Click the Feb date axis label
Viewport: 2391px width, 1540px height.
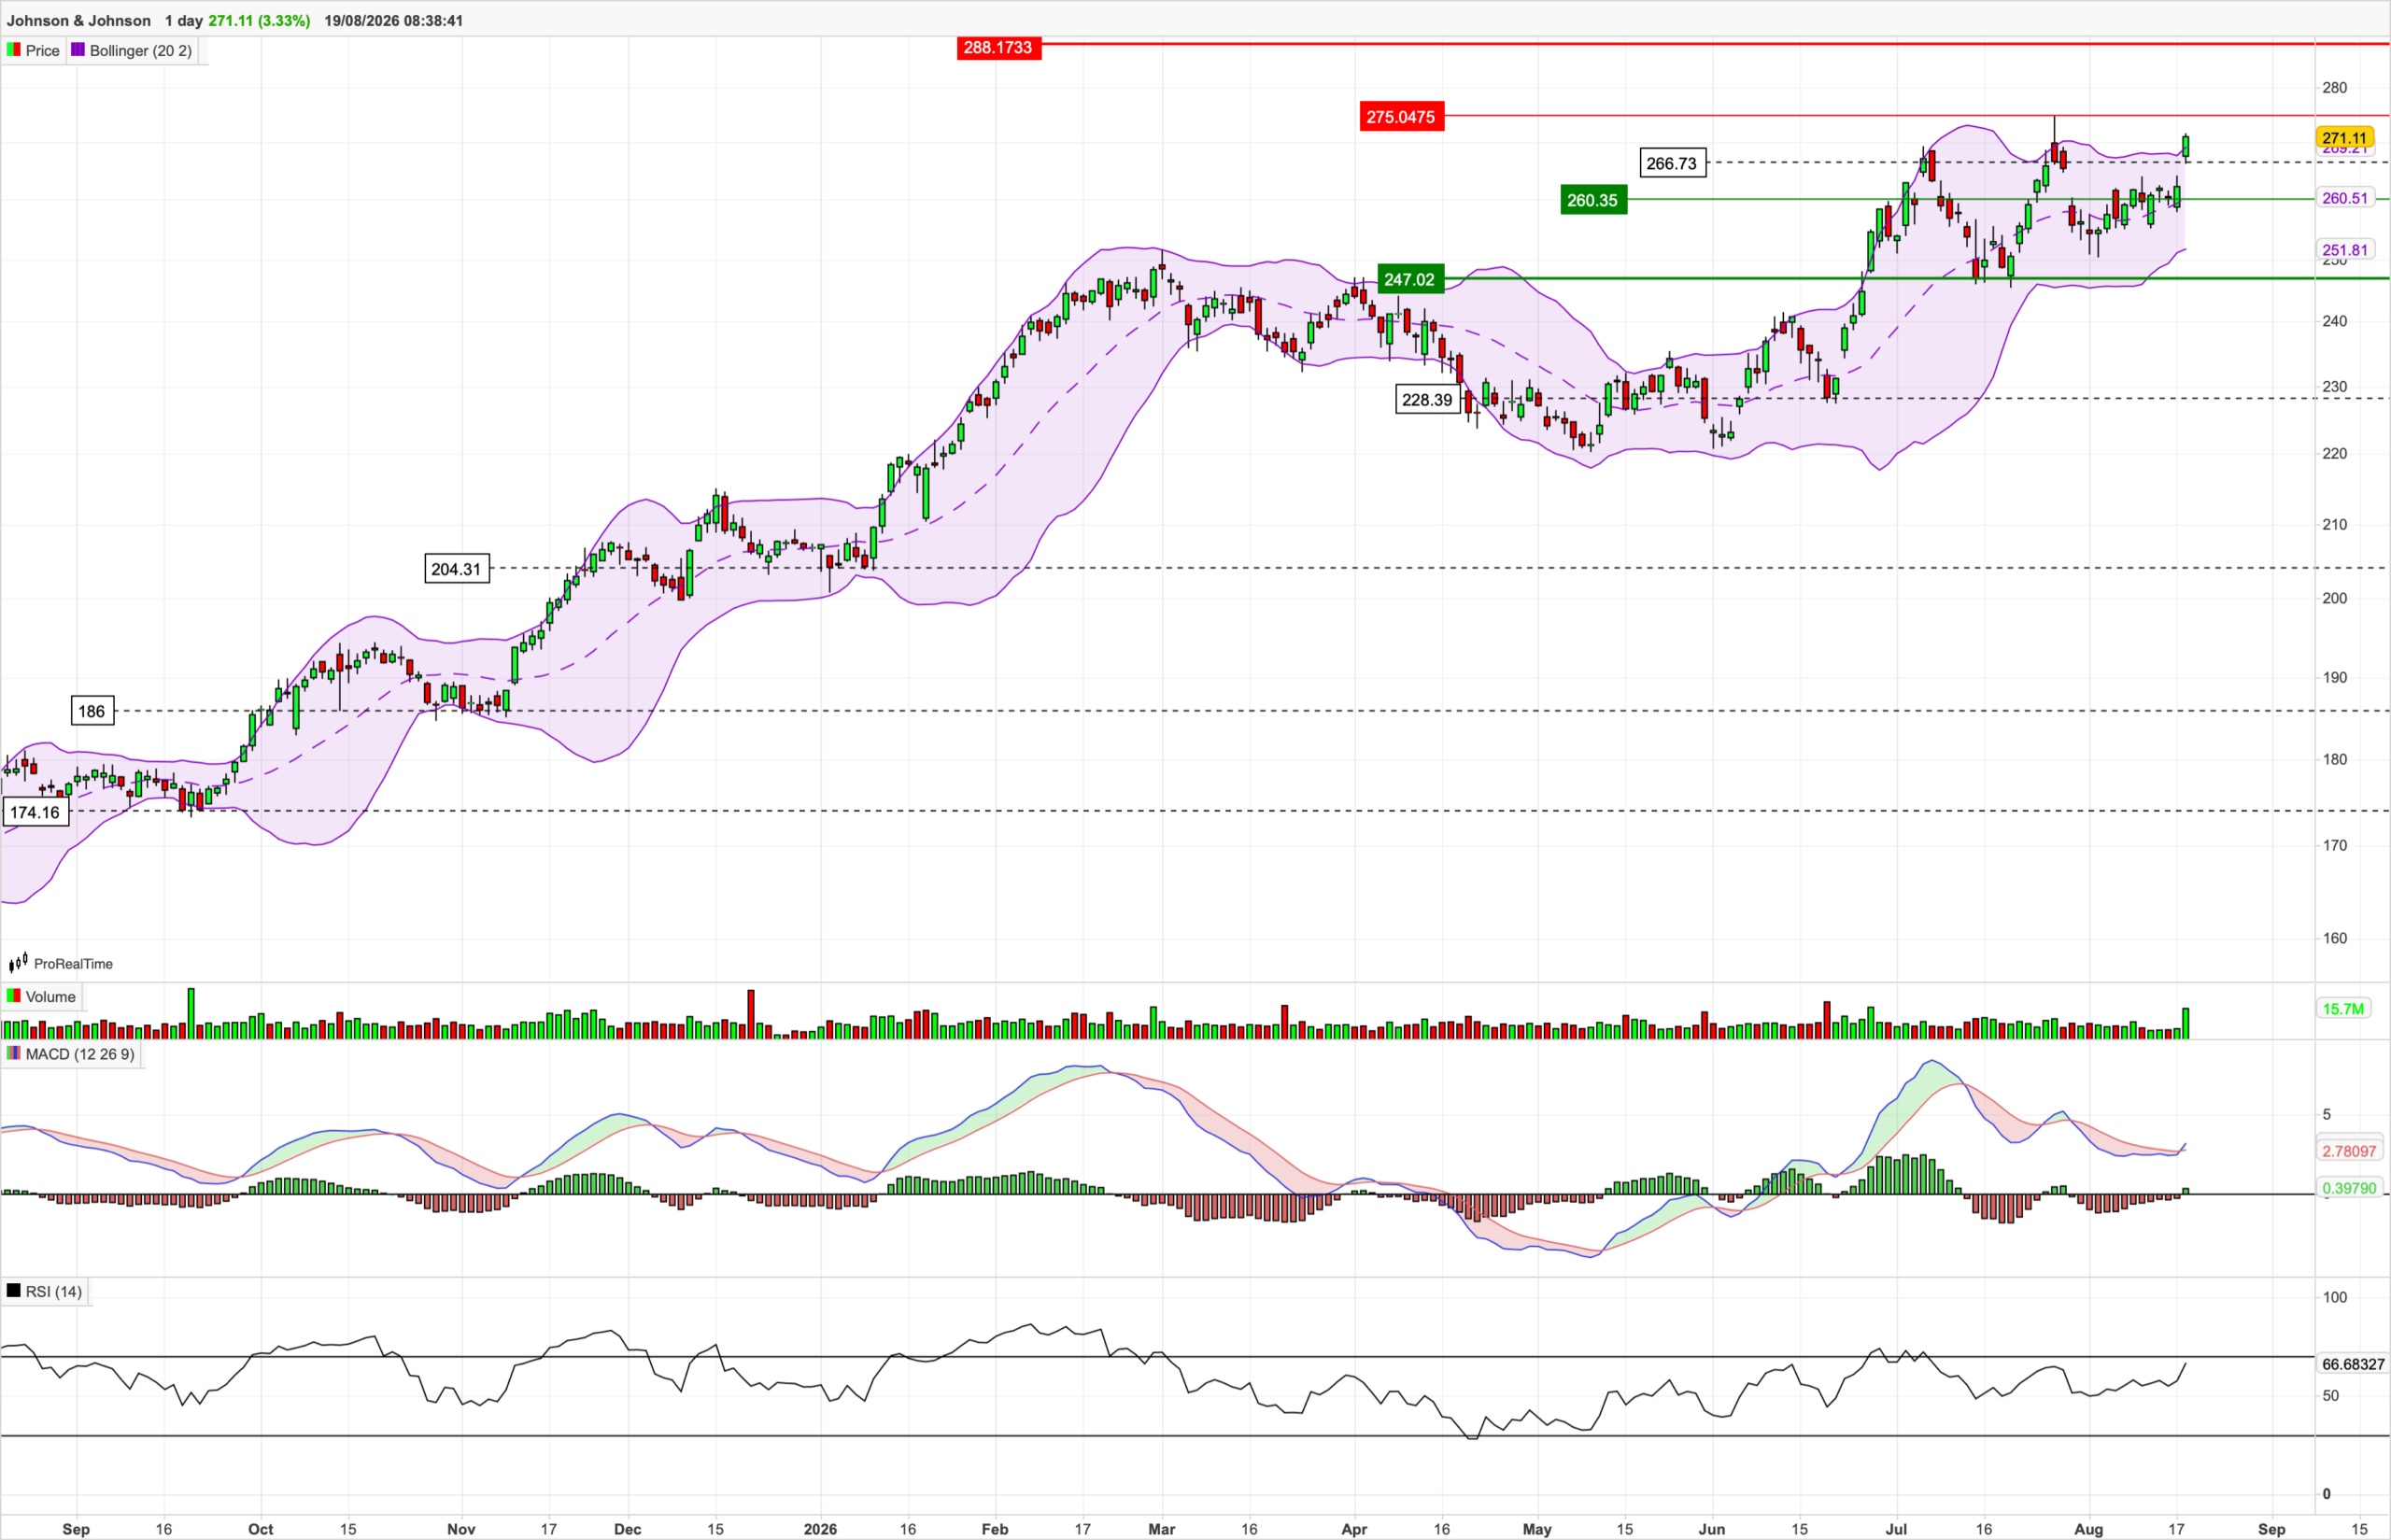tap(995, 1529)
